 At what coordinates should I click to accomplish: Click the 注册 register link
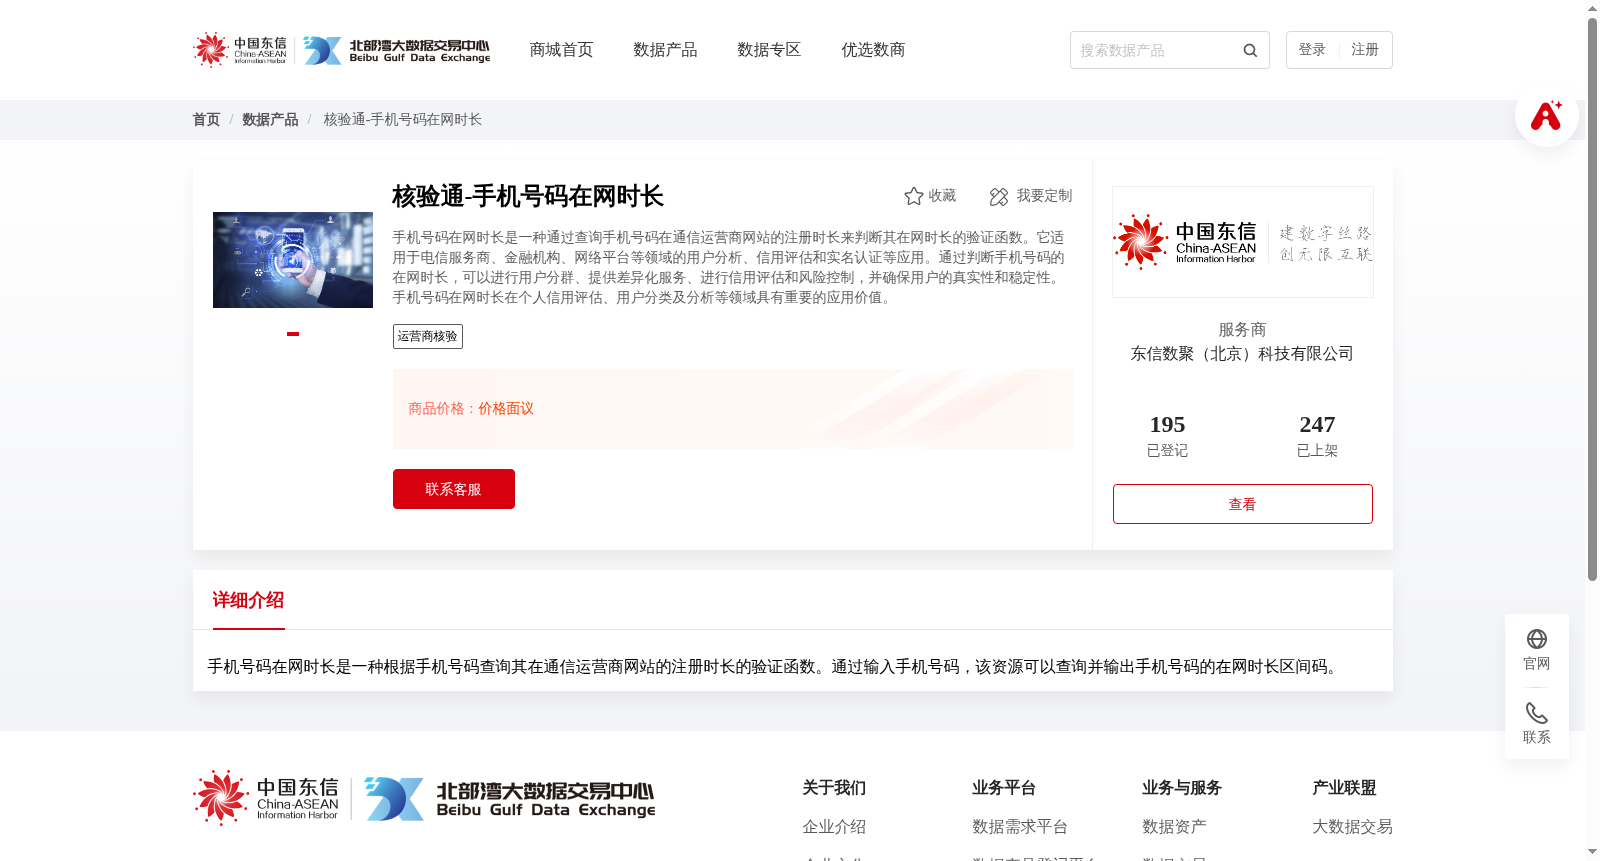[1365, 50]
